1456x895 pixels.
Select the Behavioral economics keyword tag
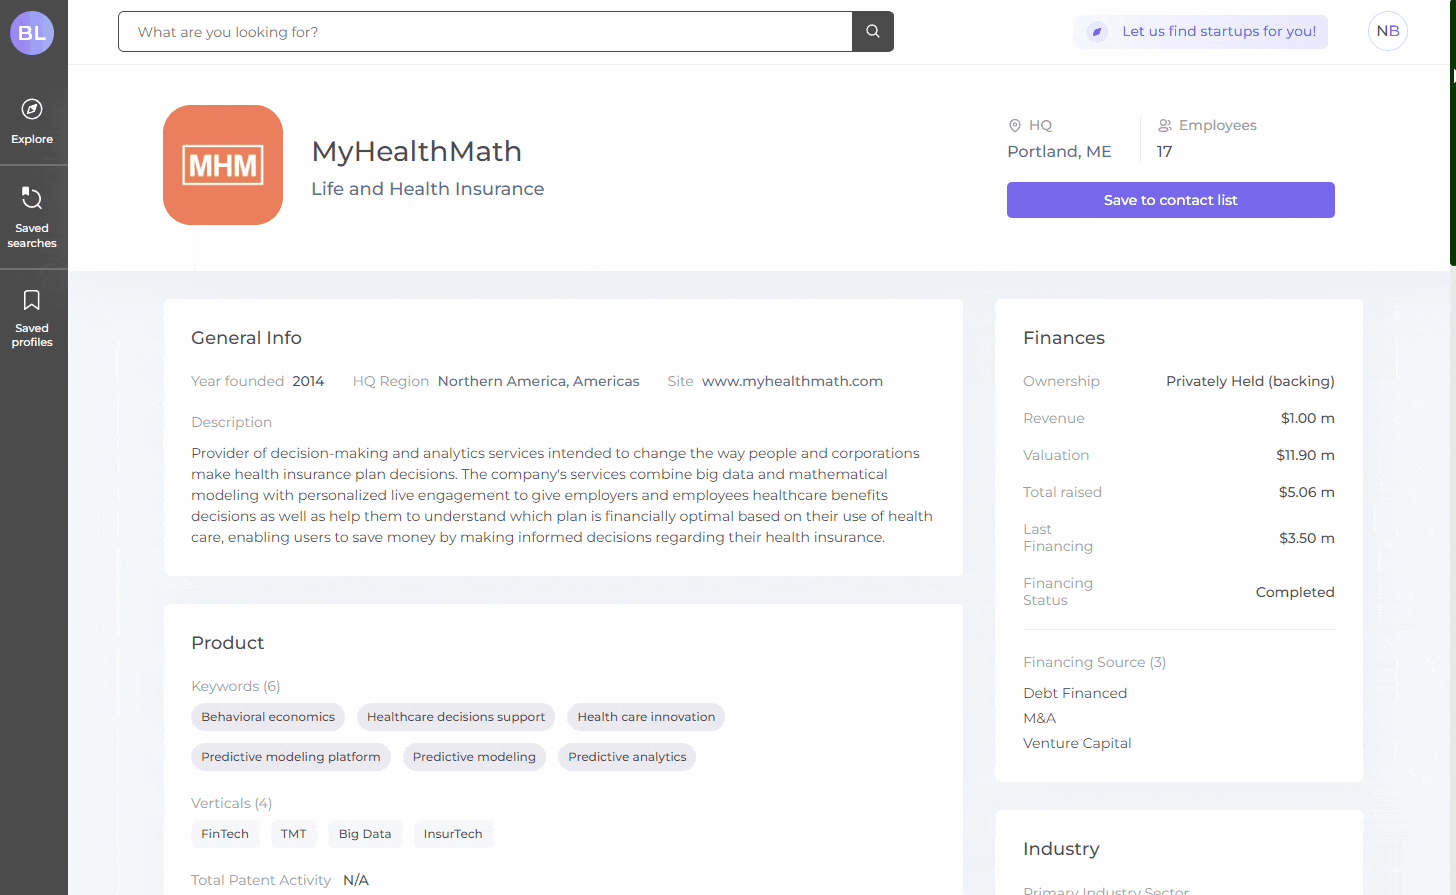(268, 717)
